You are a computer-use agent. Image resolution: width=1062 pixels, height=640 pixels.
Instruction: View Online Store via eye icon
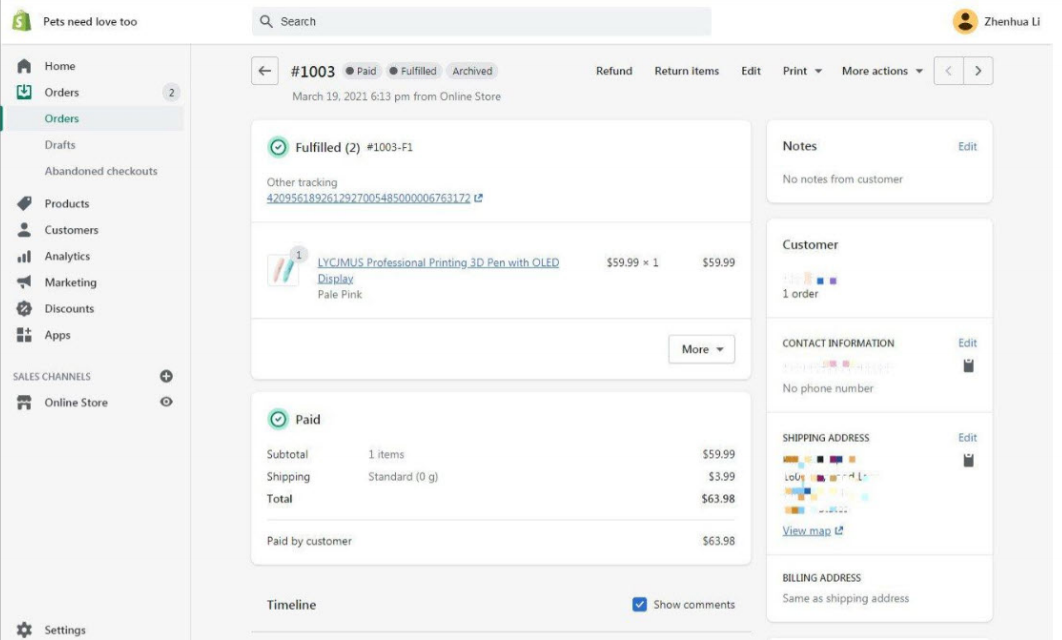coord(167,402)
